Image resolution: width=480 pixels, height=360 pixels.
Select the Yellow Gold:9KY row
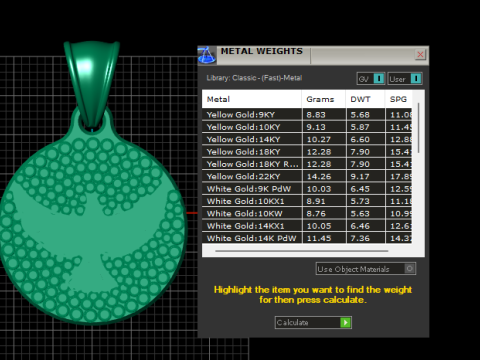[307, 115]
